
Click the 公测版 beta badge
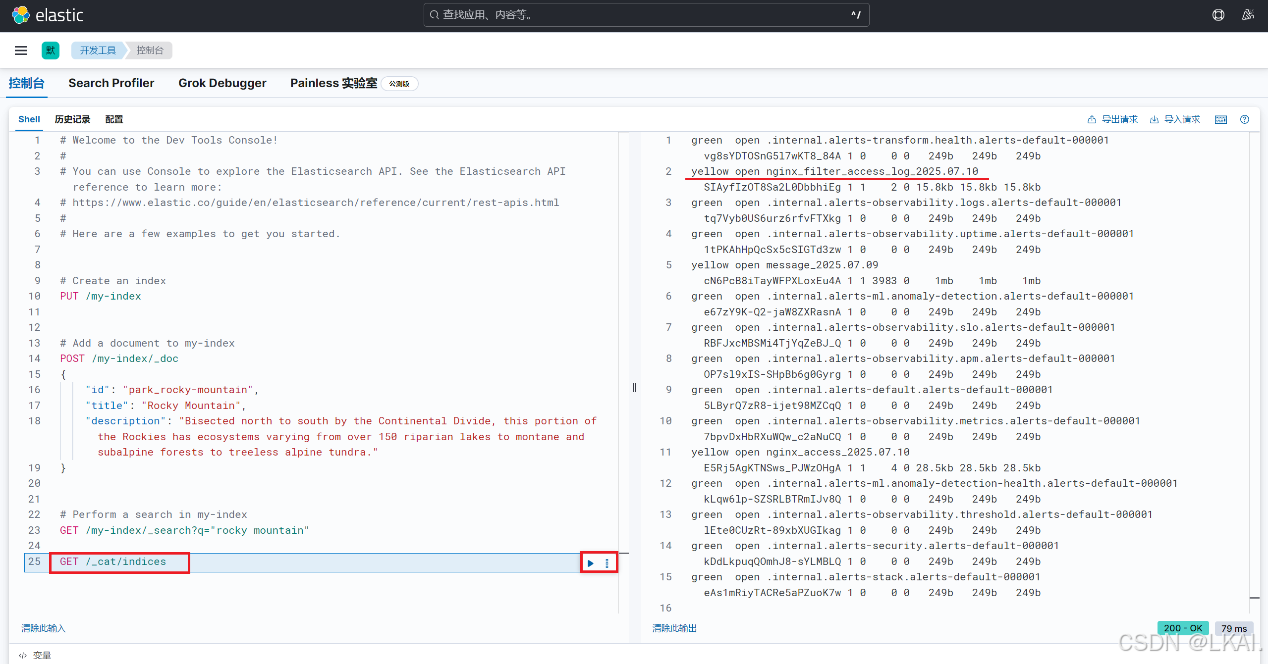point(400,84)
